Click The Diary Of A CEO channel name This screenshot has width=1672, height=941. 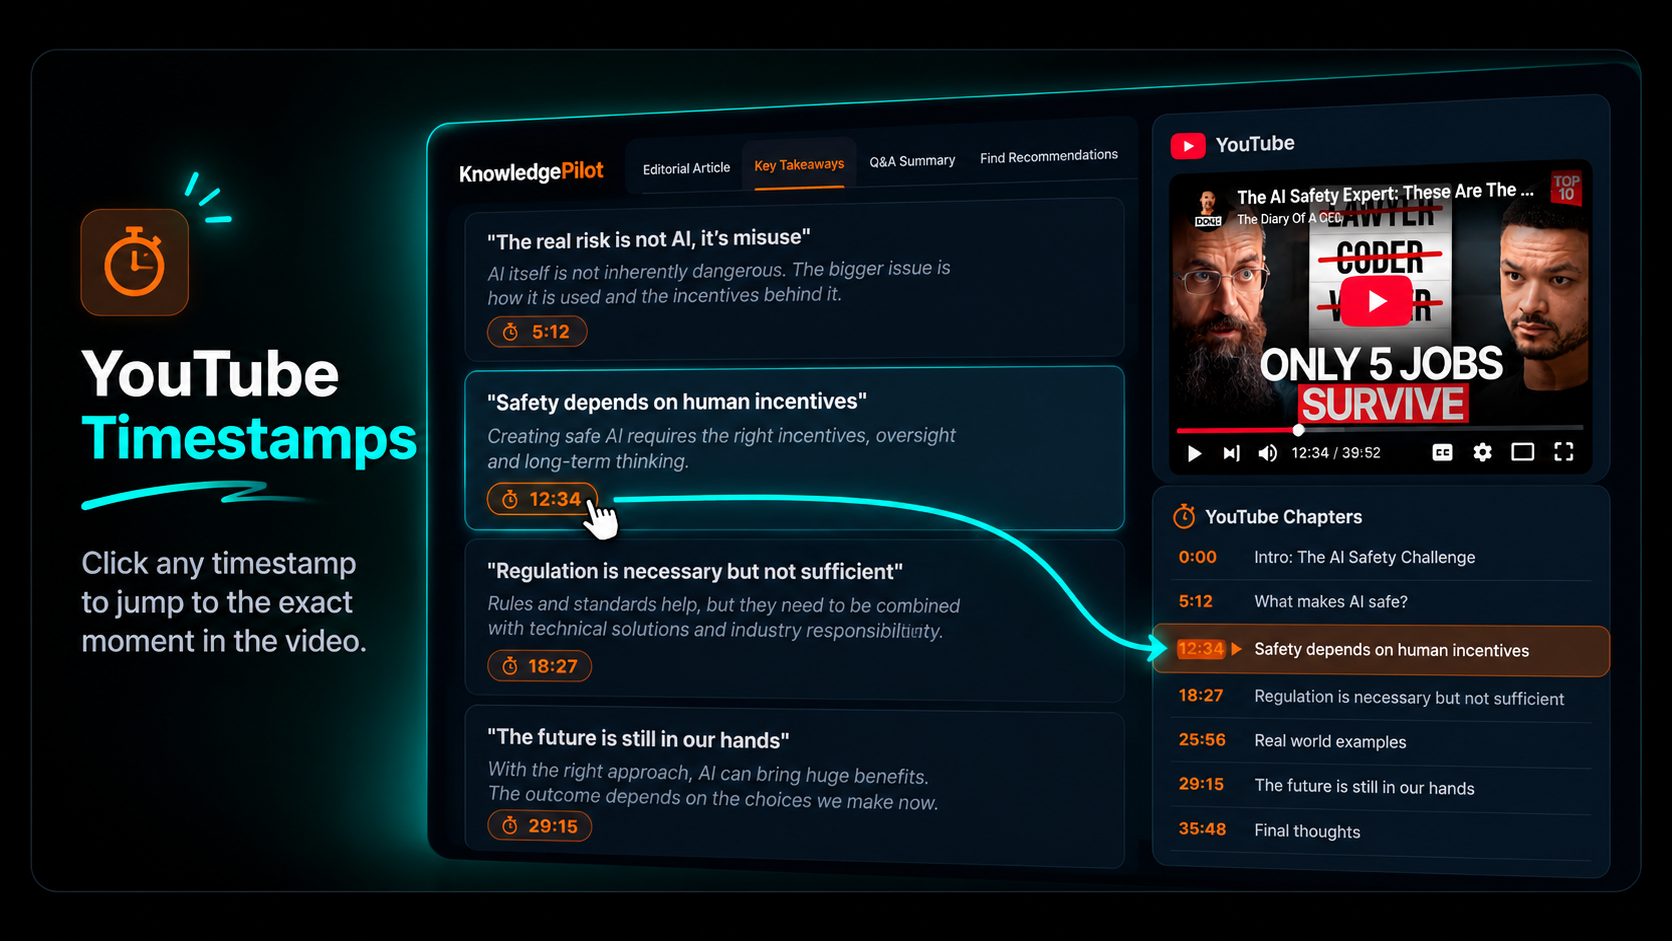point(1289,218)
